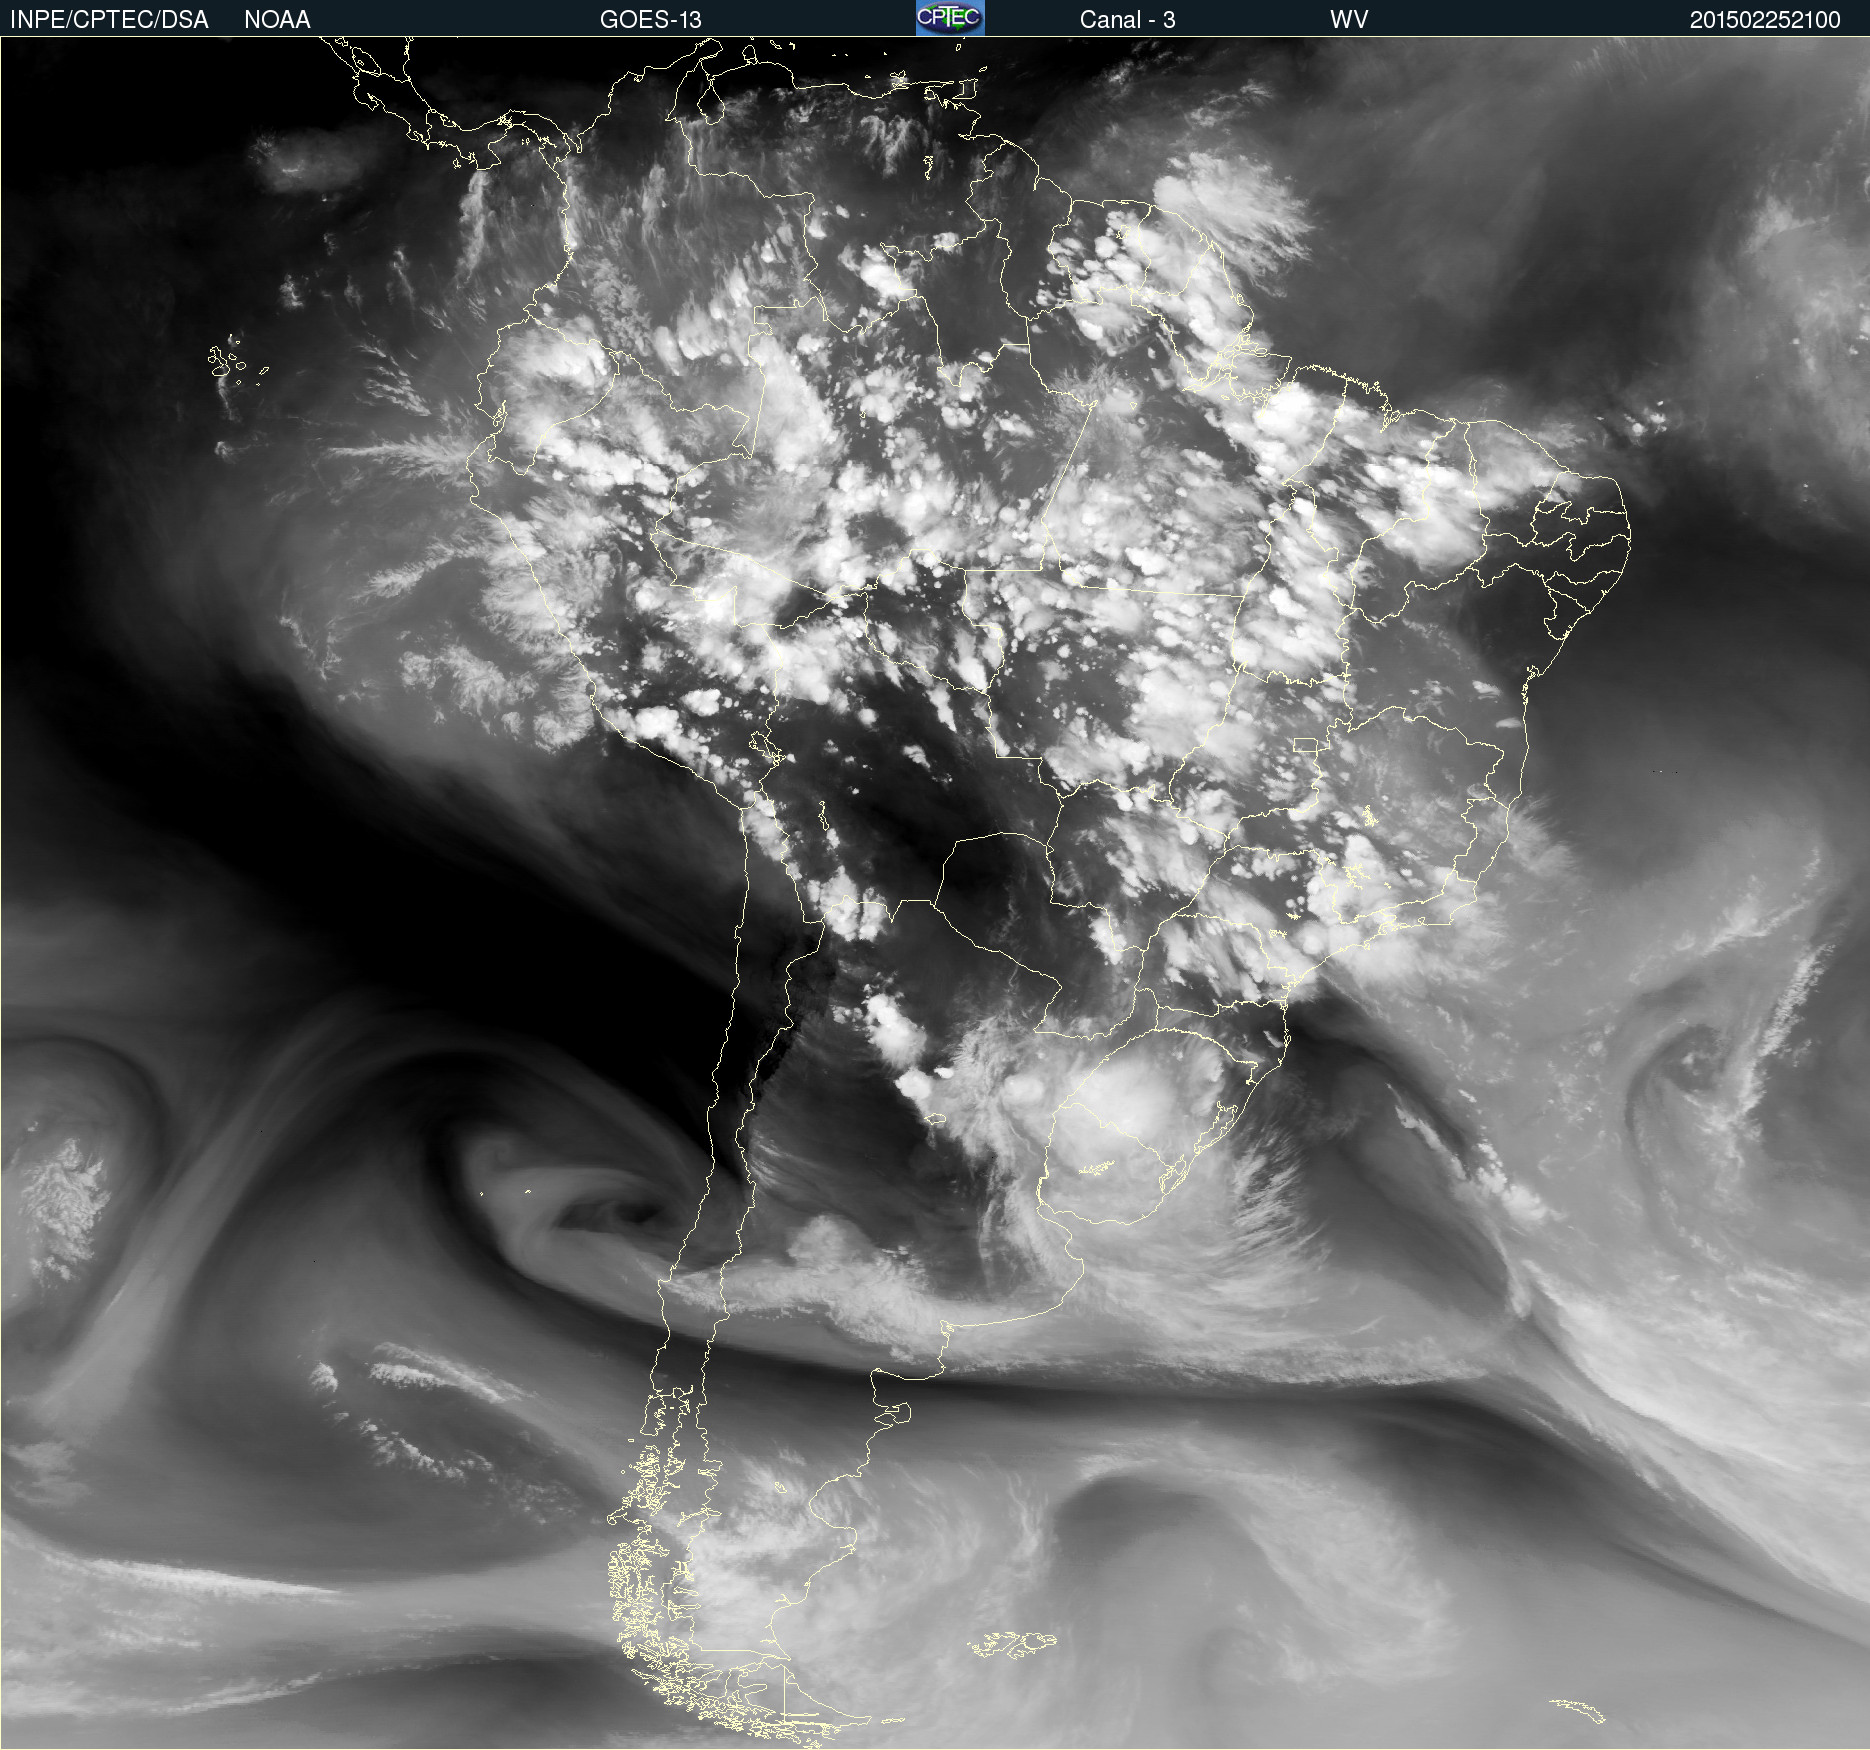Click the NOAA label in header
1870x1750 pixels.
pyautogui.click(x=277, y=19)
